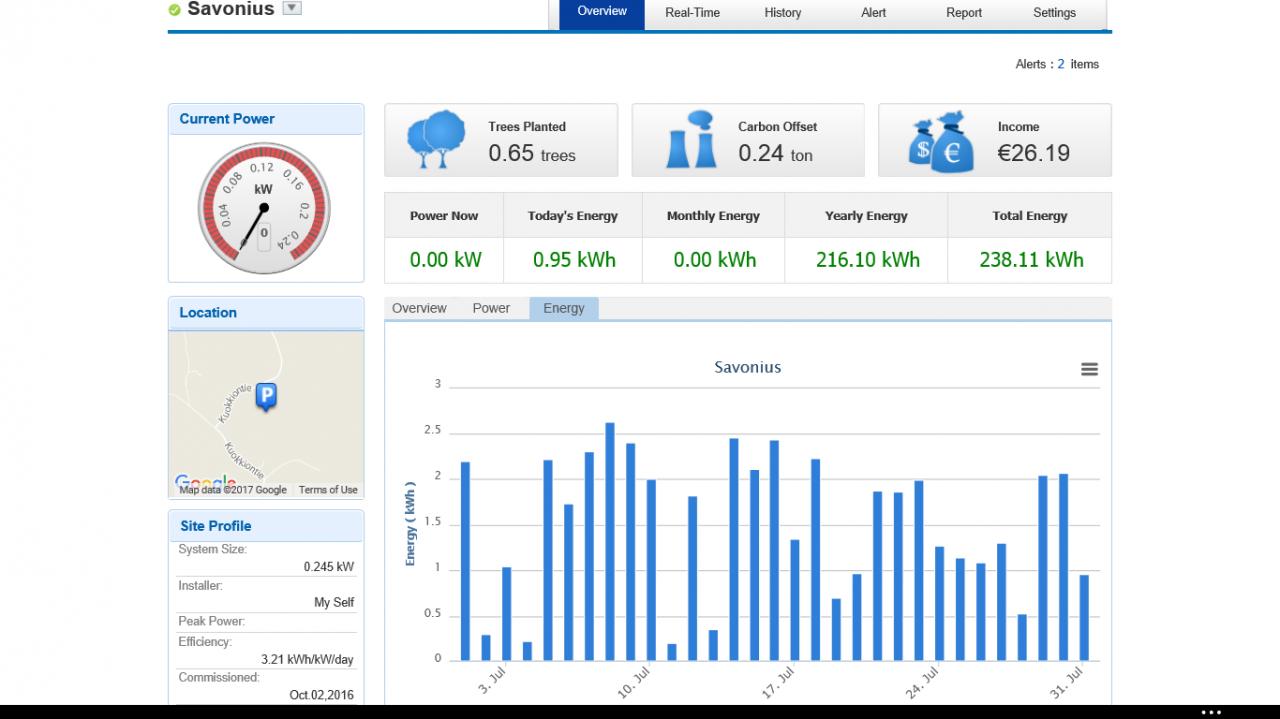Viewport: 1280px width, 719px height.
Task: Open the Savonius site dropdown arrow
Action: [x=292, y=8]
